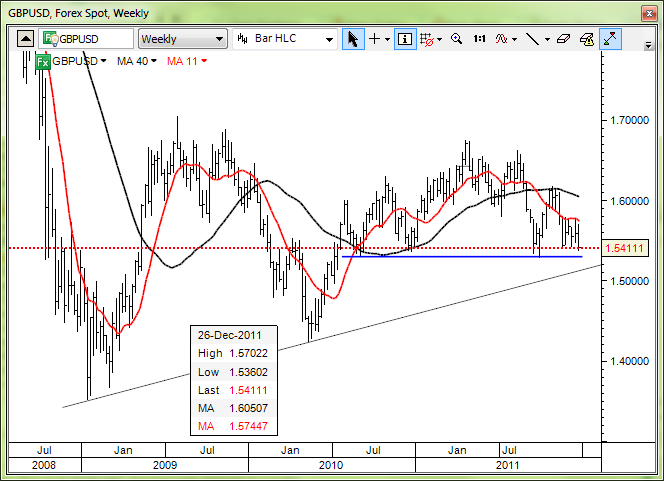664x481 pixels.
Task: Click the 1.70000 price axis label
Action: (x=629, y=120)
